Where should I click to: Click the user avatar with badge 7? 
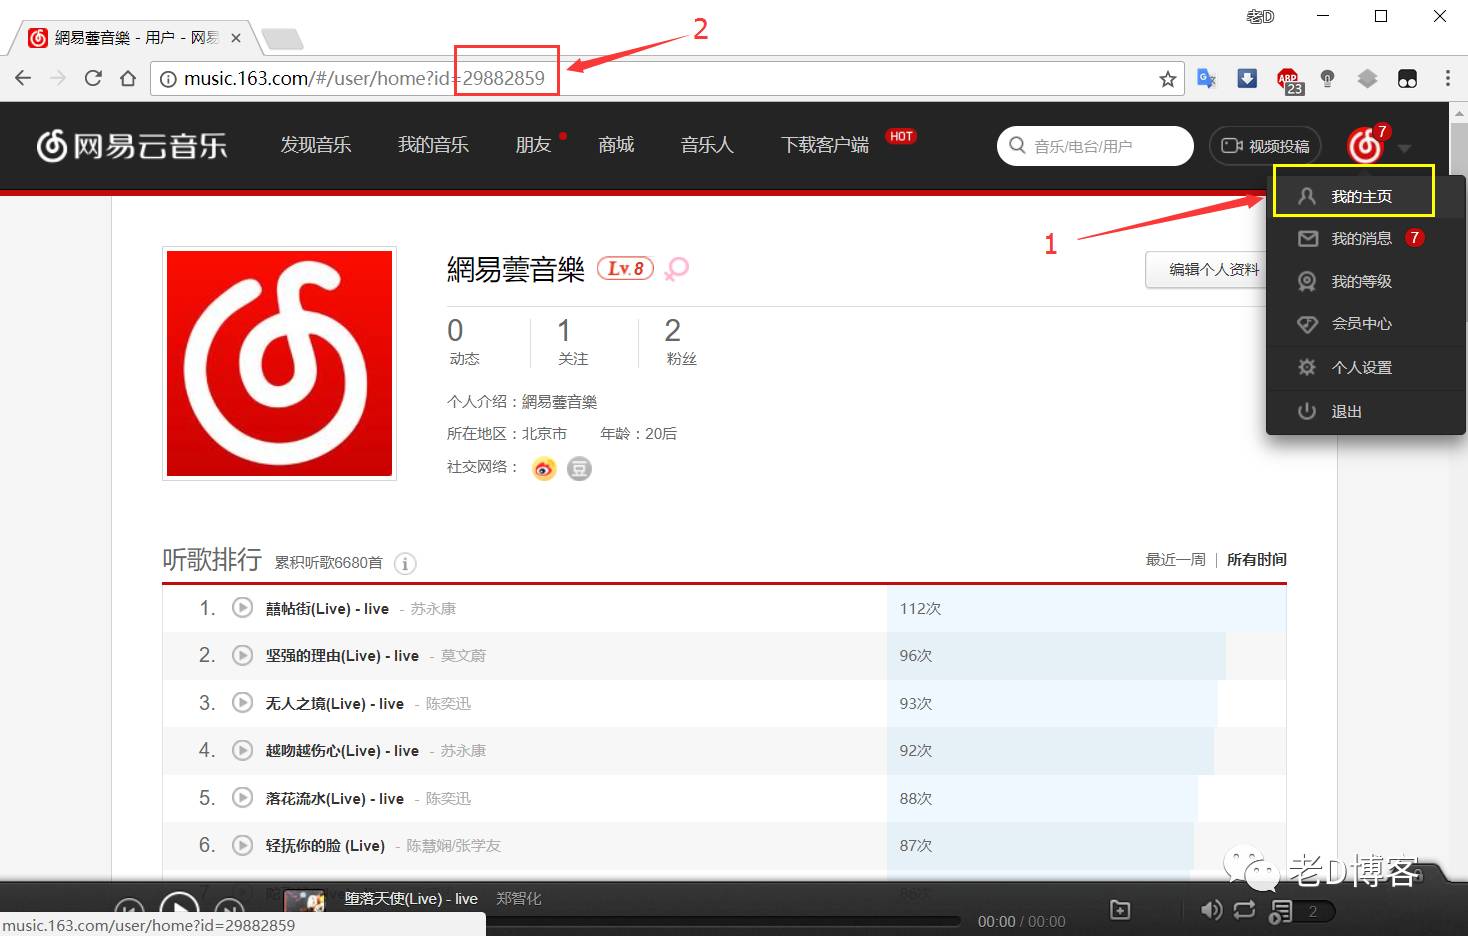(x=1366, y=145)
